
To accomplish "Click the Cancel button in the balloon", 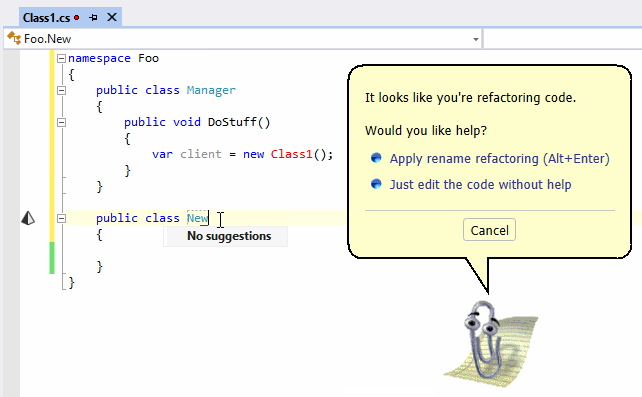I will point(489,230).
